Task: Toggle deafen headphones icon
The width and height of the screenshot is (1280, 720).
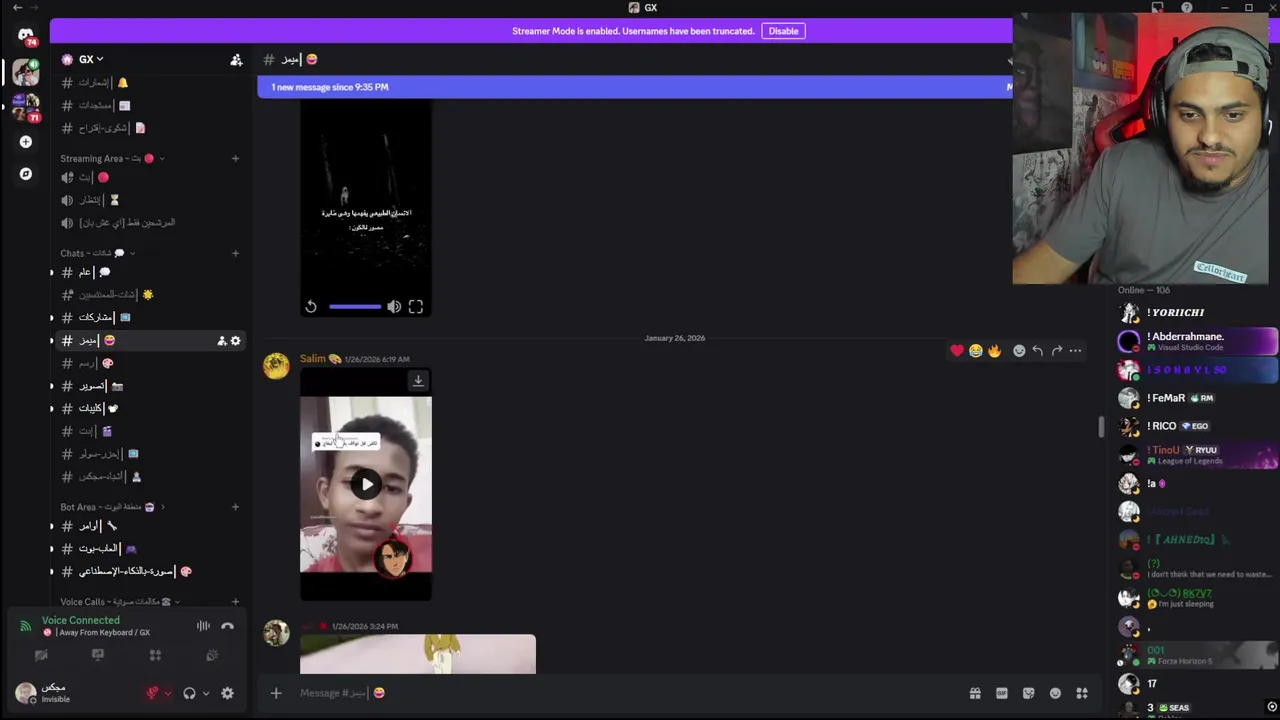Action: (x=189, y=693)
